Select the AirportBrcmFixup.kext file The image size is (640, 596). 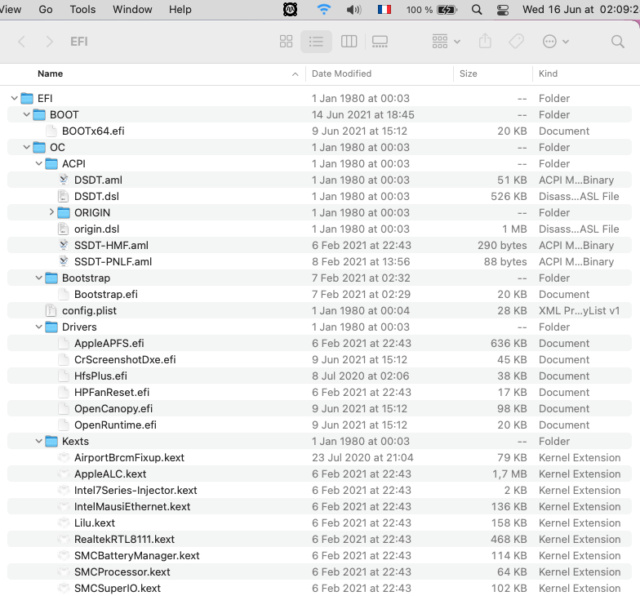click(129, 458)
